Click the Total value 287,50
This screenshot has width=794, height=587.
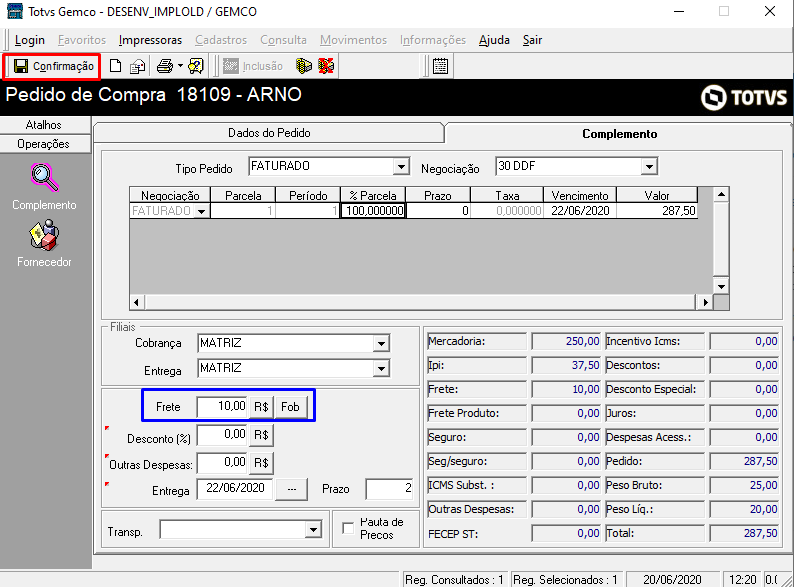pyautogui.click(x=743, y=533)
